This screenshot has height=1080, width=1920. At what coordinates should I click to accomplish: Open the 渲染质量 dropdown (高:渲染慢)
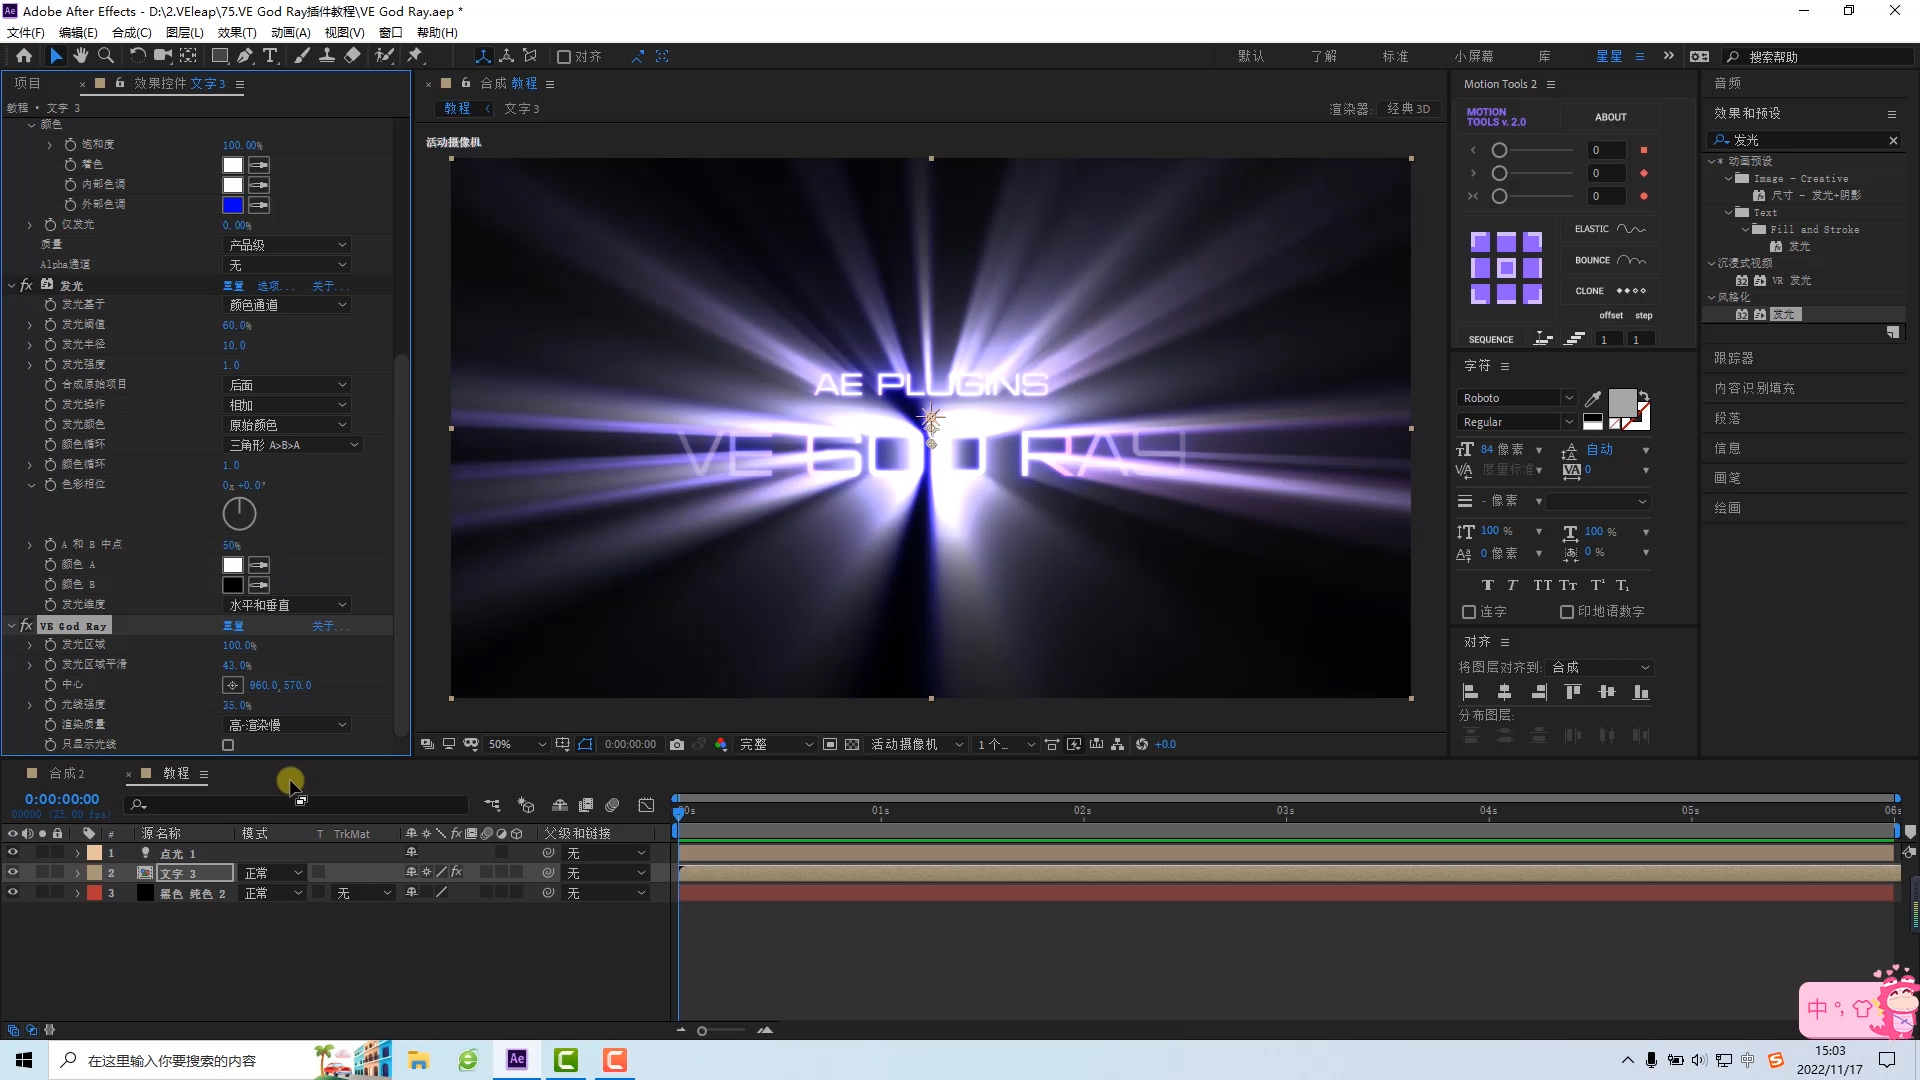pyautogui.click(x=288, y=725)
